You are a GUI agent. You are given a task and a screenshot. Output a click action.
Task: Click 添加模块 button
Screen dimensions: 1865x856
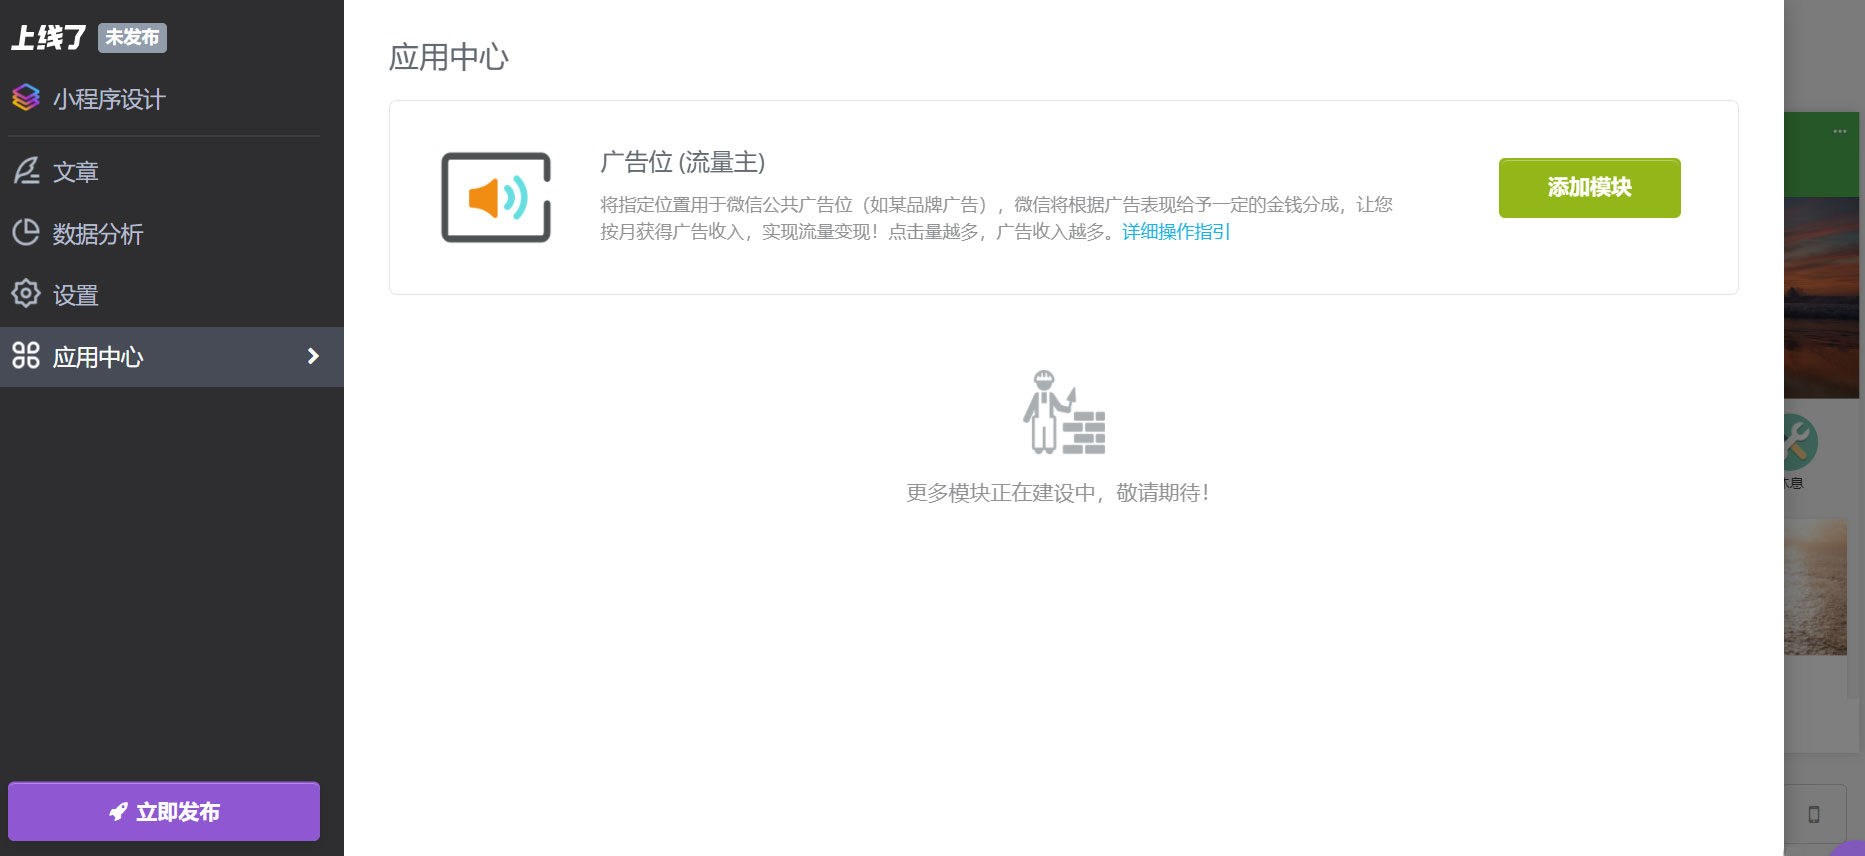(1589, 187)
